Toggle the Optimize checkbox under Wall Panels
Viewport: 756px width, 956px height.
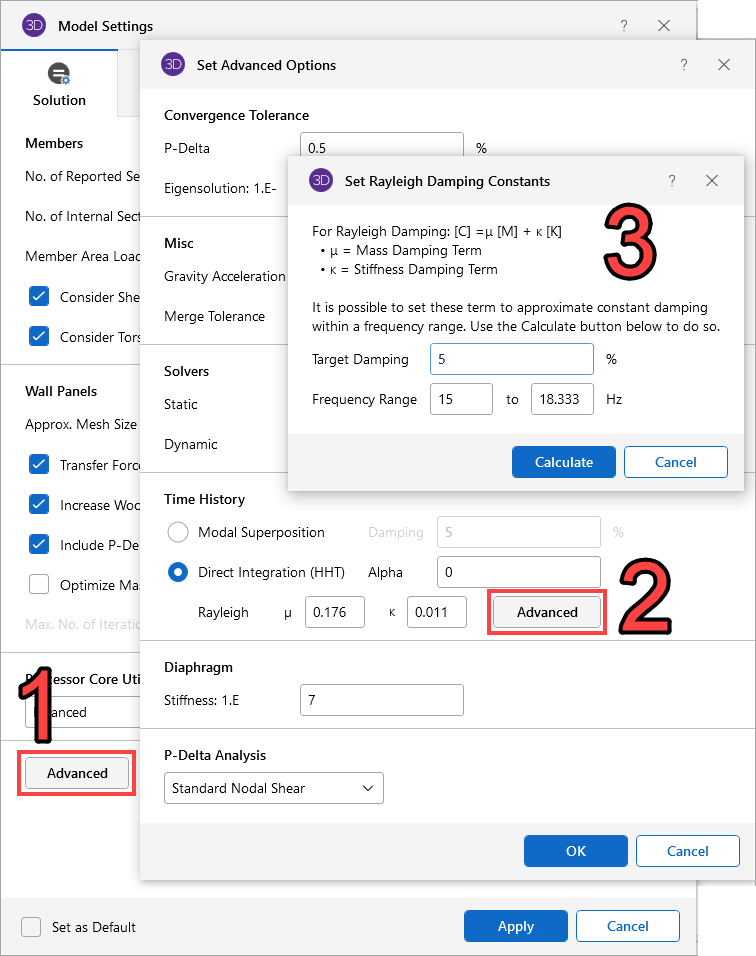39,584
